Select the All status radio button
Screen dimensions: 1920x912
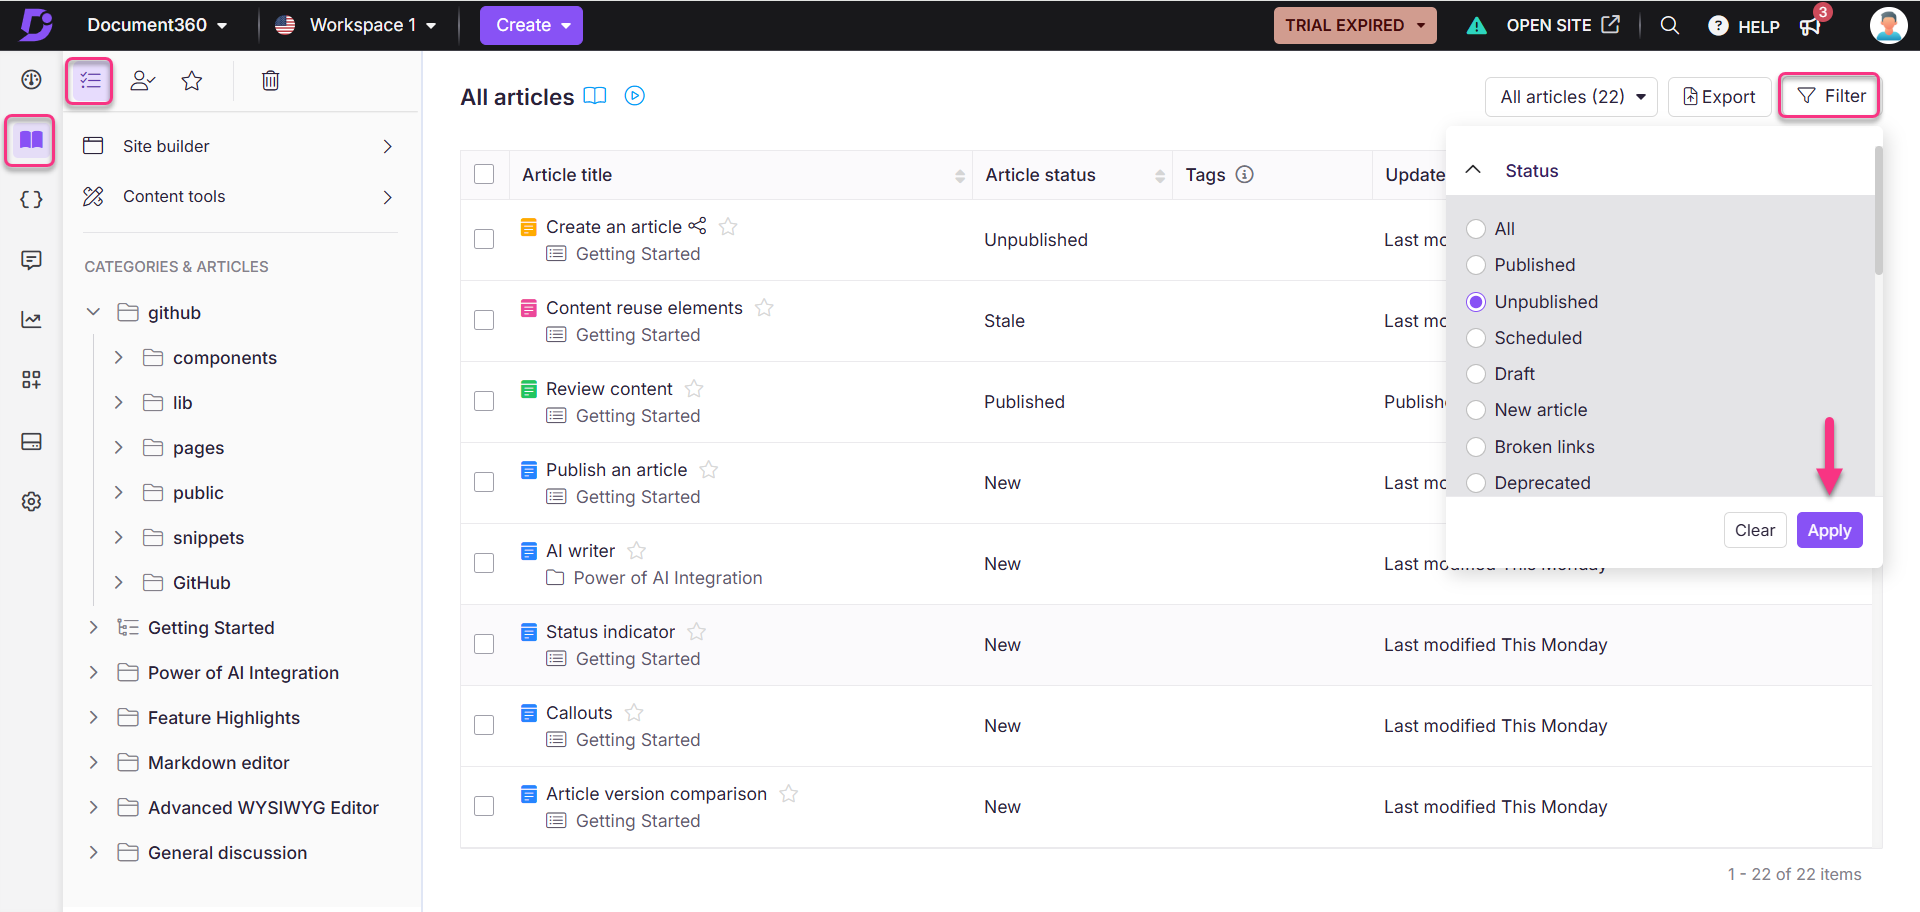coord(1476,229)
